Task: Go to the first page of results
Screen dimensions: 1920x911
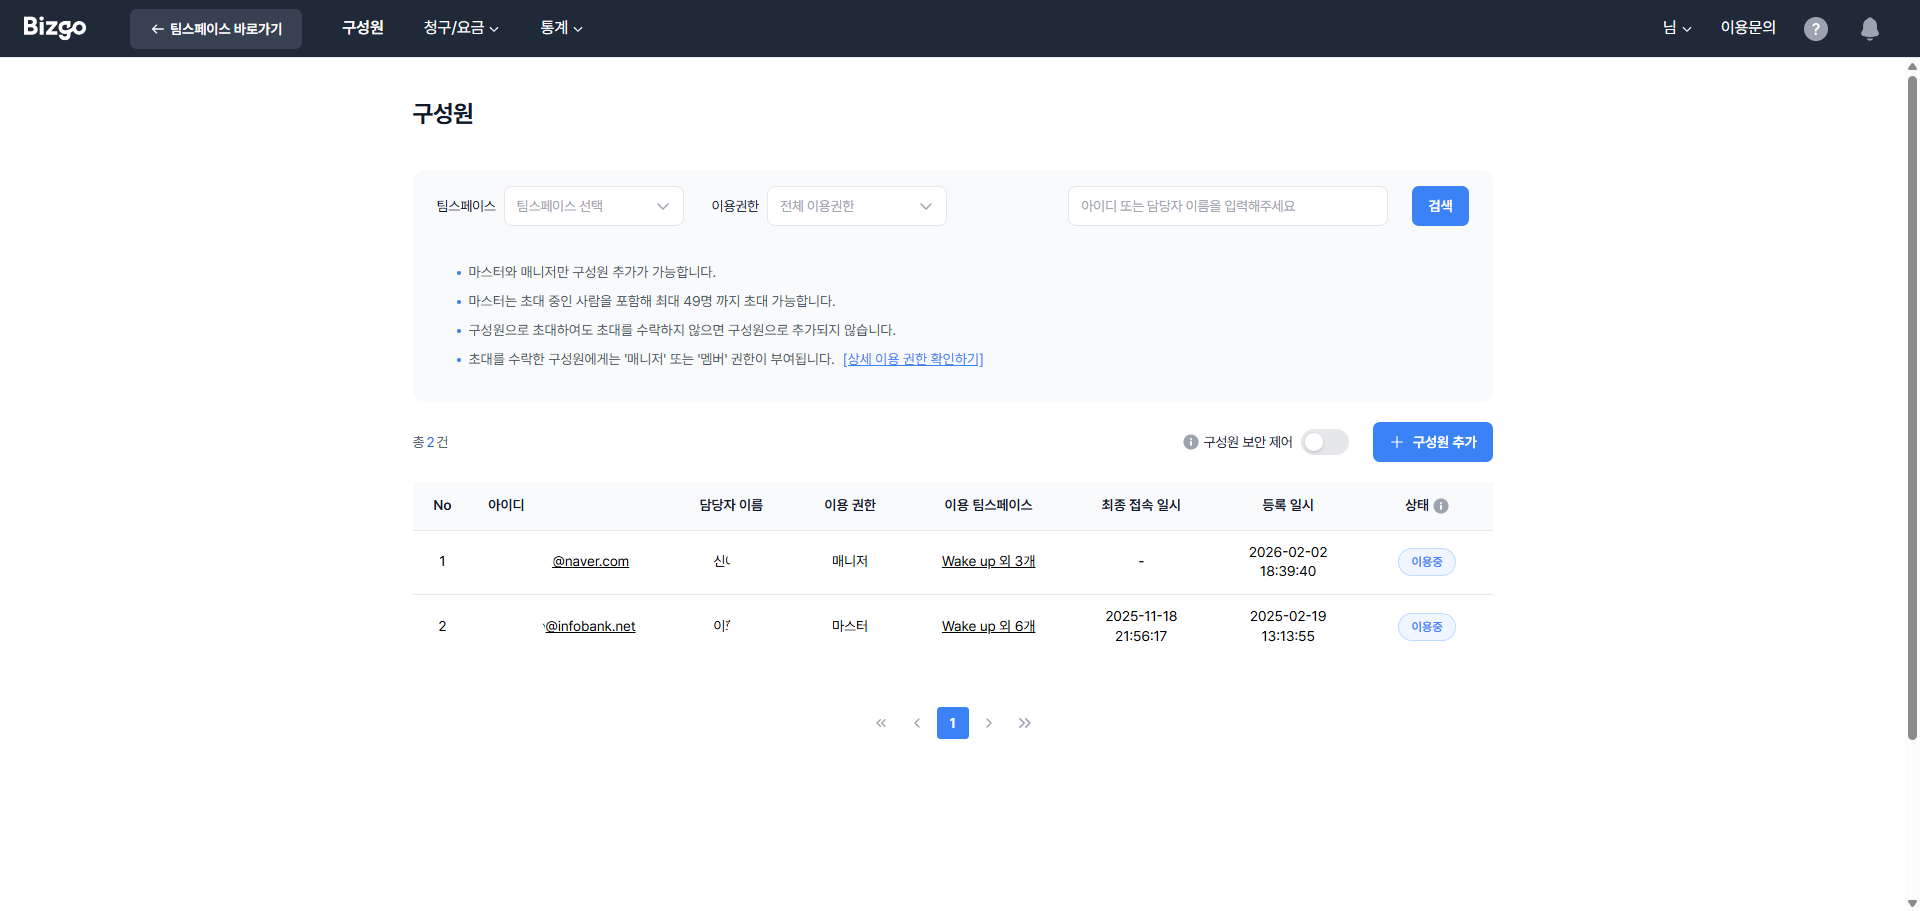Action: click(881, 723)
